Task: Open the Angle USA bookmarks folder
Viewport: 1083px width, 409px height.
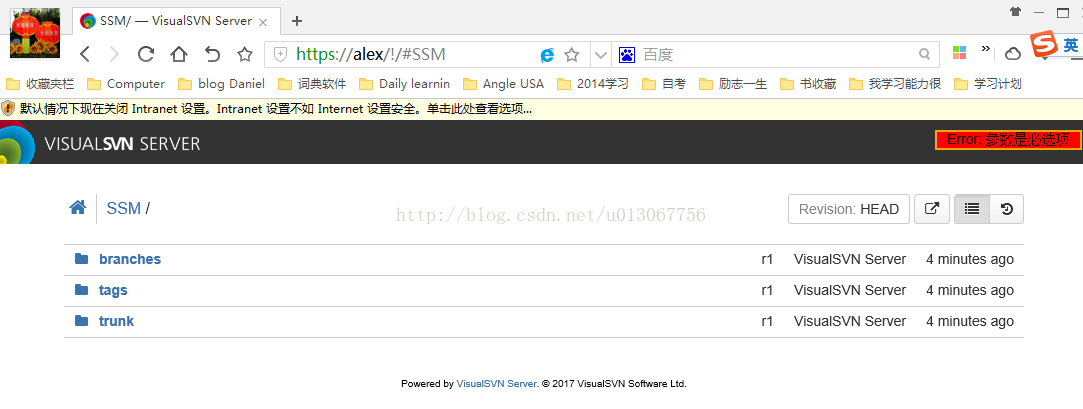Action: [504, 84]
